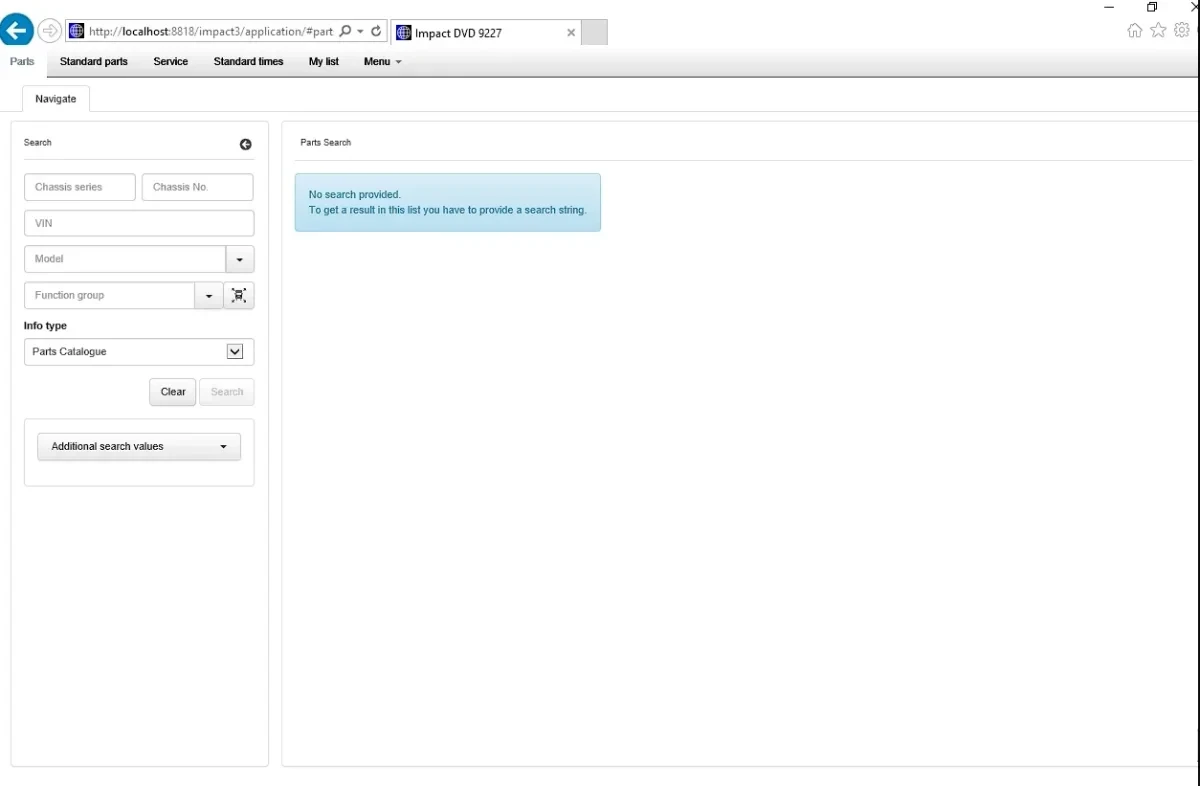The image size is (1200, 786).
Task: Expand the Model dropdown arrow
Action: pyautogui.click(x=240, y=259)
